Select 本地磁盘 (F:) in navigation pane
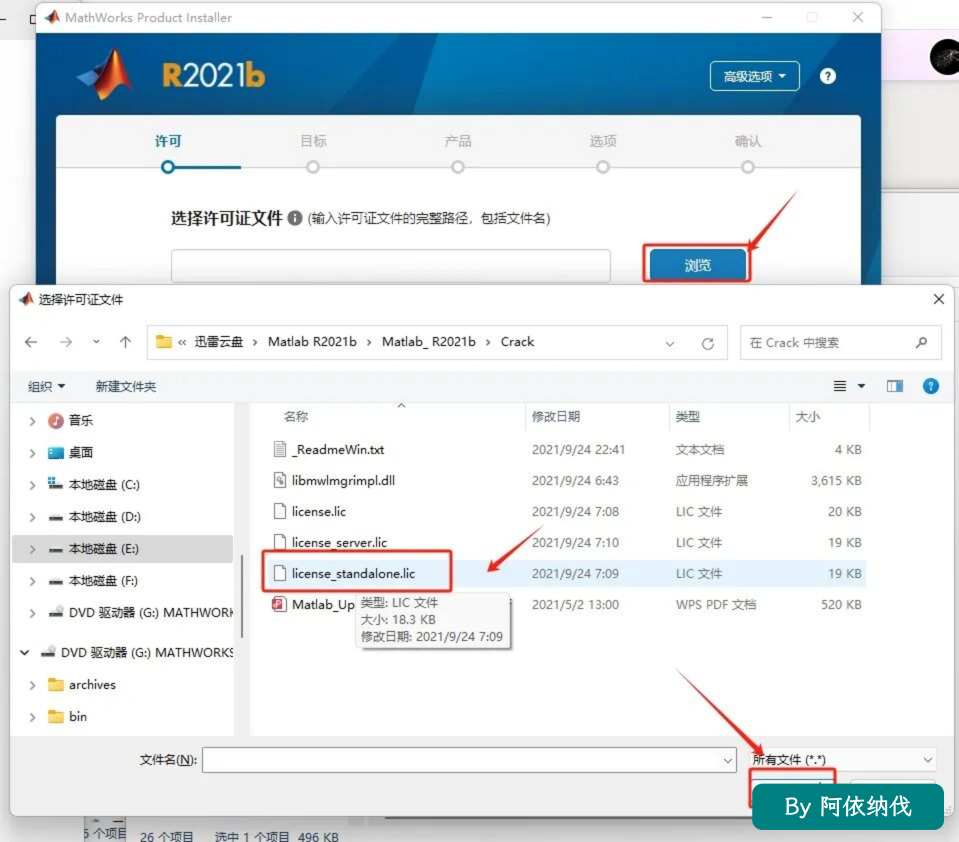Image resolution: width=959 pixels, height=842 pixels. click(x=103, y=581)
